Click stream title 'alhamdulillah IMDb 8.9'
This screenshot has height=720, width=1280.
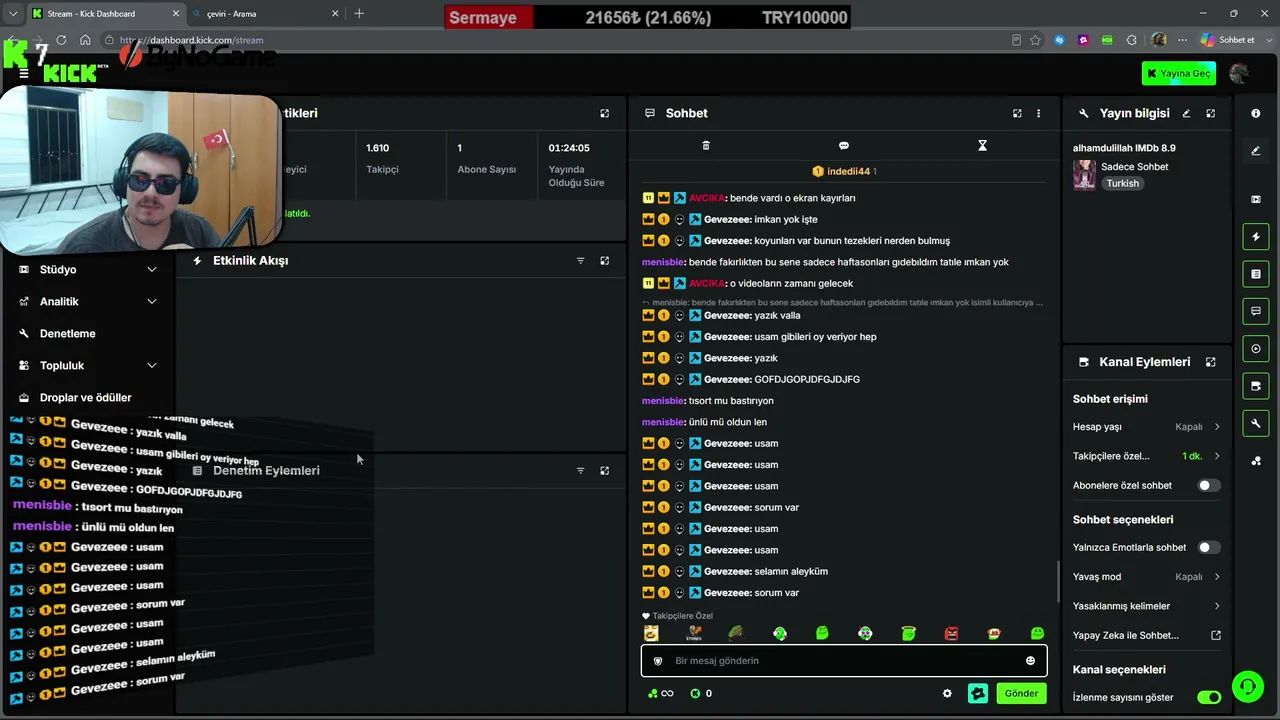point(1124,149)
